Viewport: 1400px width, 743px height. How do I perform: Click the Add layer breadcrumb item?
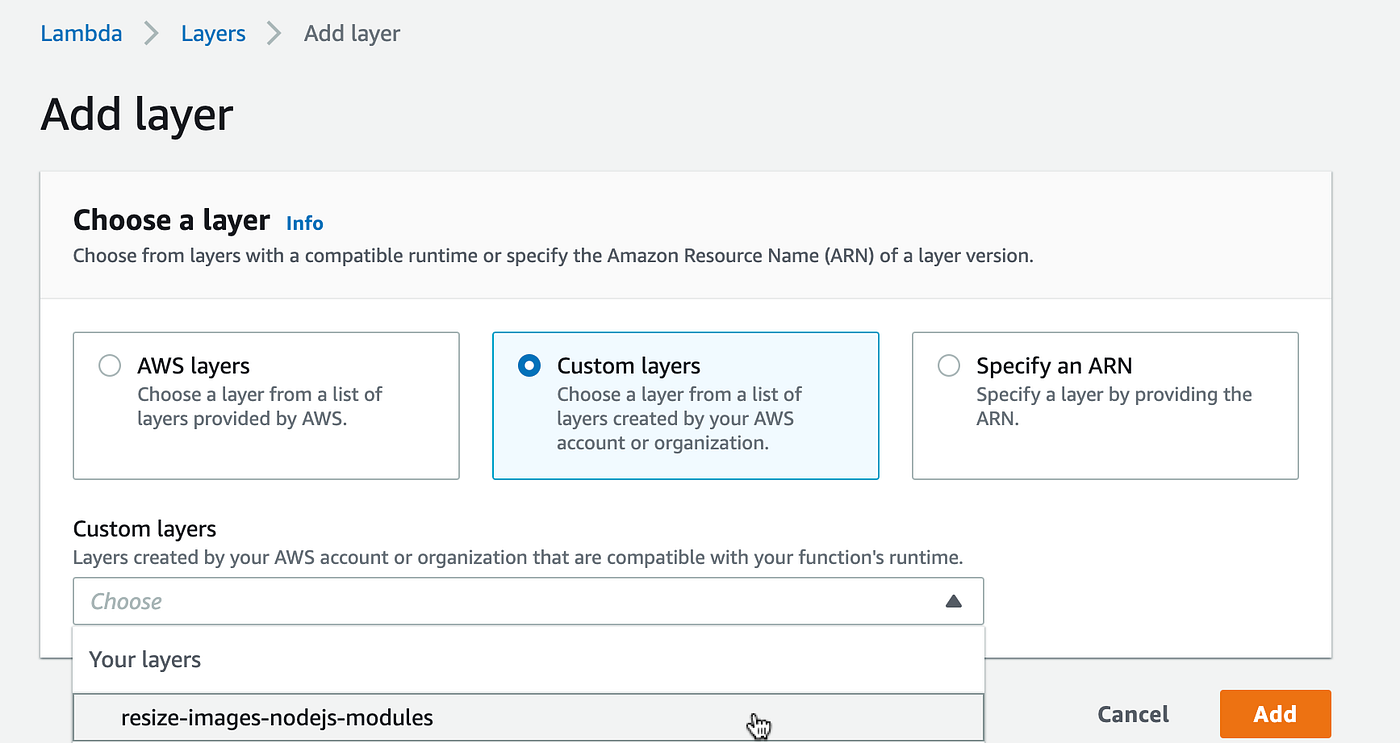pos(351,33)
